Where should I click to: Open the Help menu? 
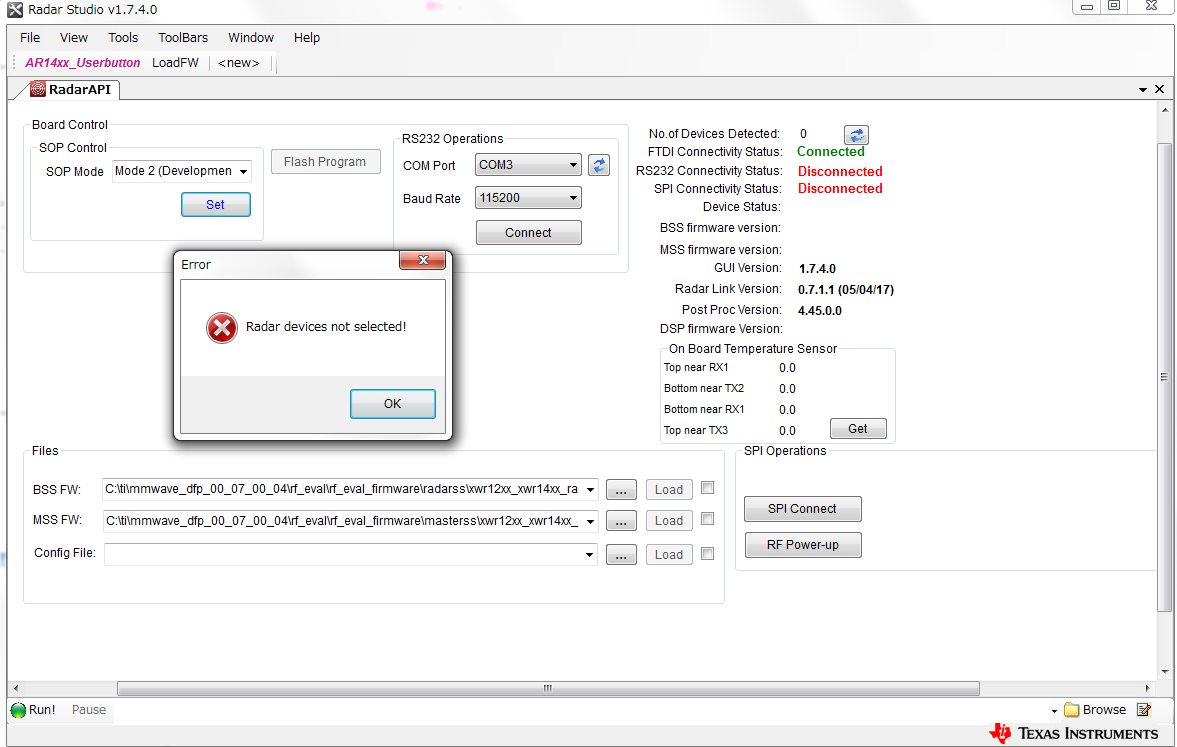click(306, 38)
